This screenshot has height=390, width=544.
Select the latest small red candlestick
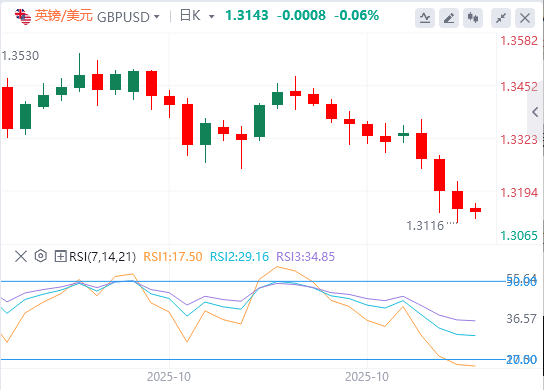(475, 210)
